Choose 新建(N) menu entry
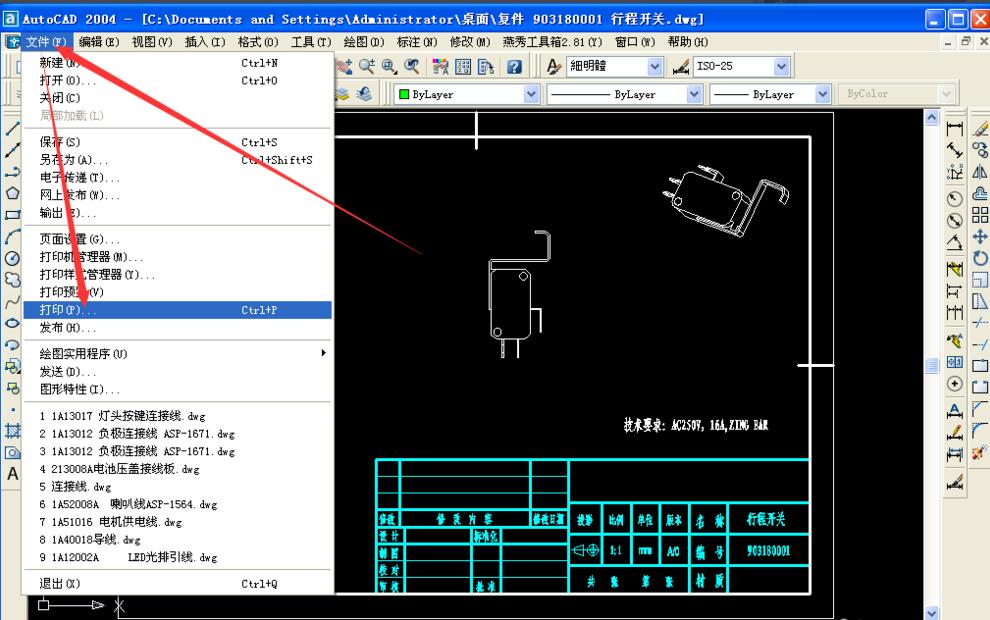The height and width of the screenshot is (620, 990). click(x=177, y=63)
